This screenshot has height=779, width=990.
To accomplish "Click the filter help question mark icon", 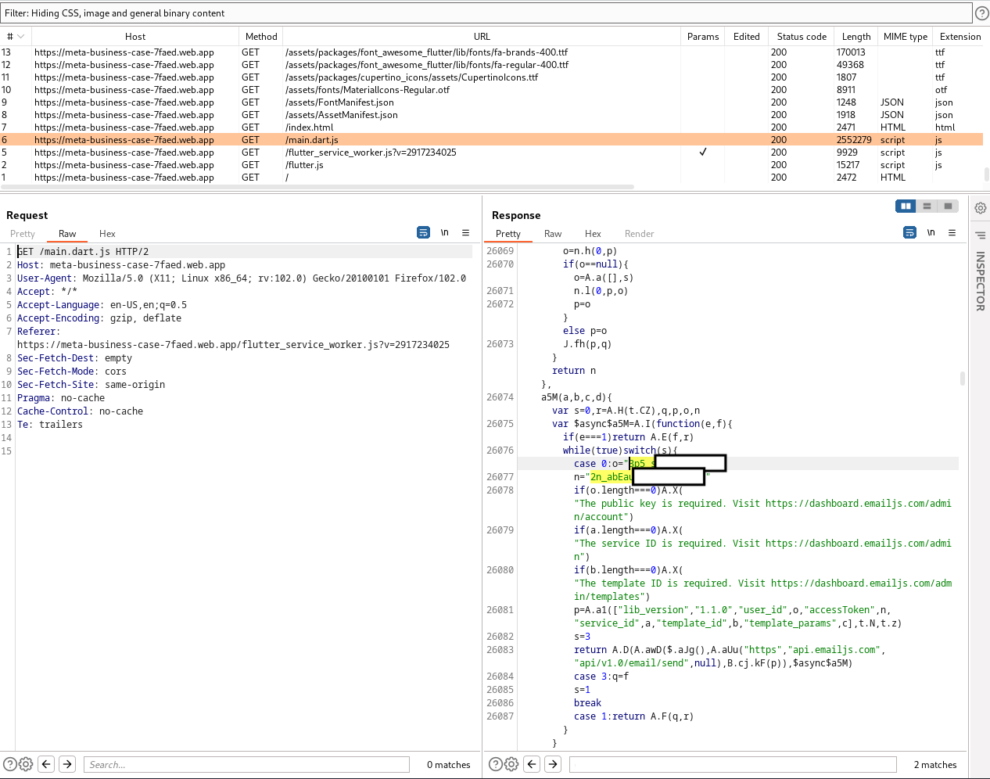I will [981, 13].
